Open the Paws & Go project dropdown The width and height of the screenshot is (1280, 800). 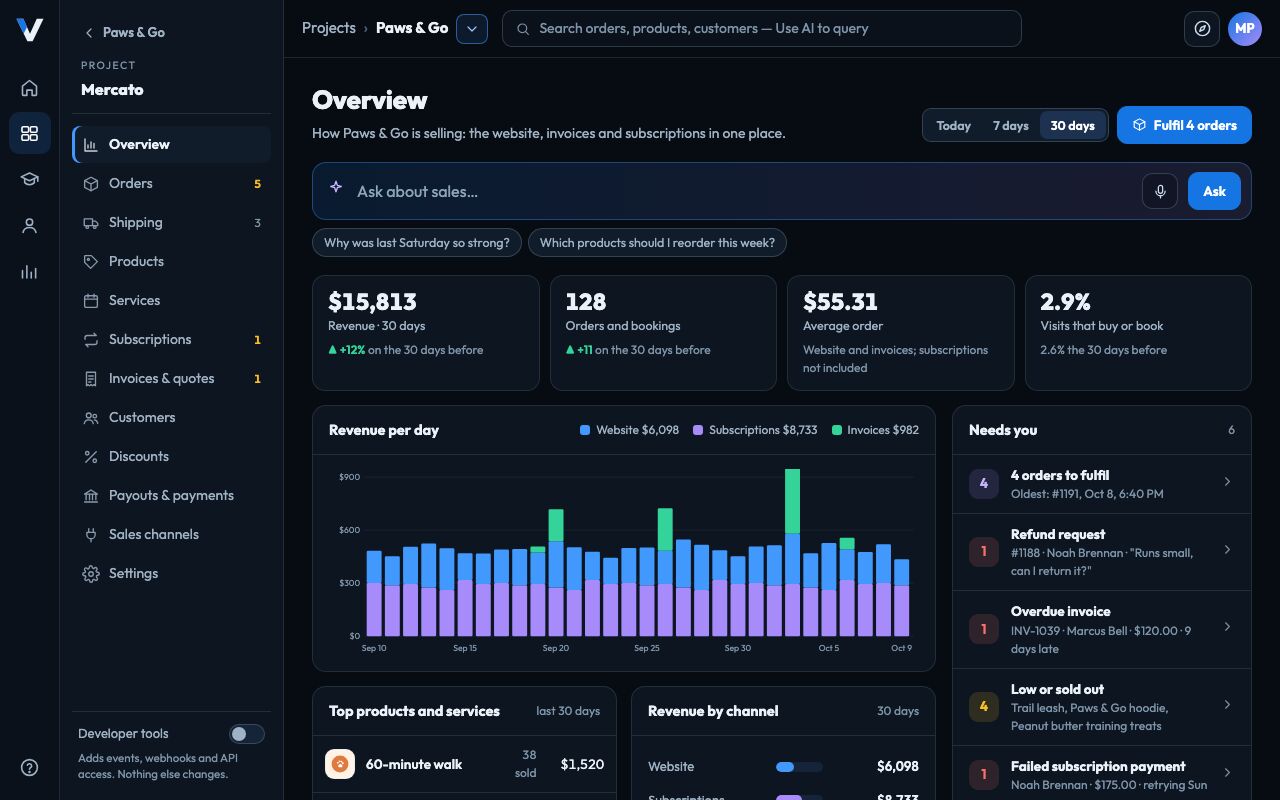472,29
